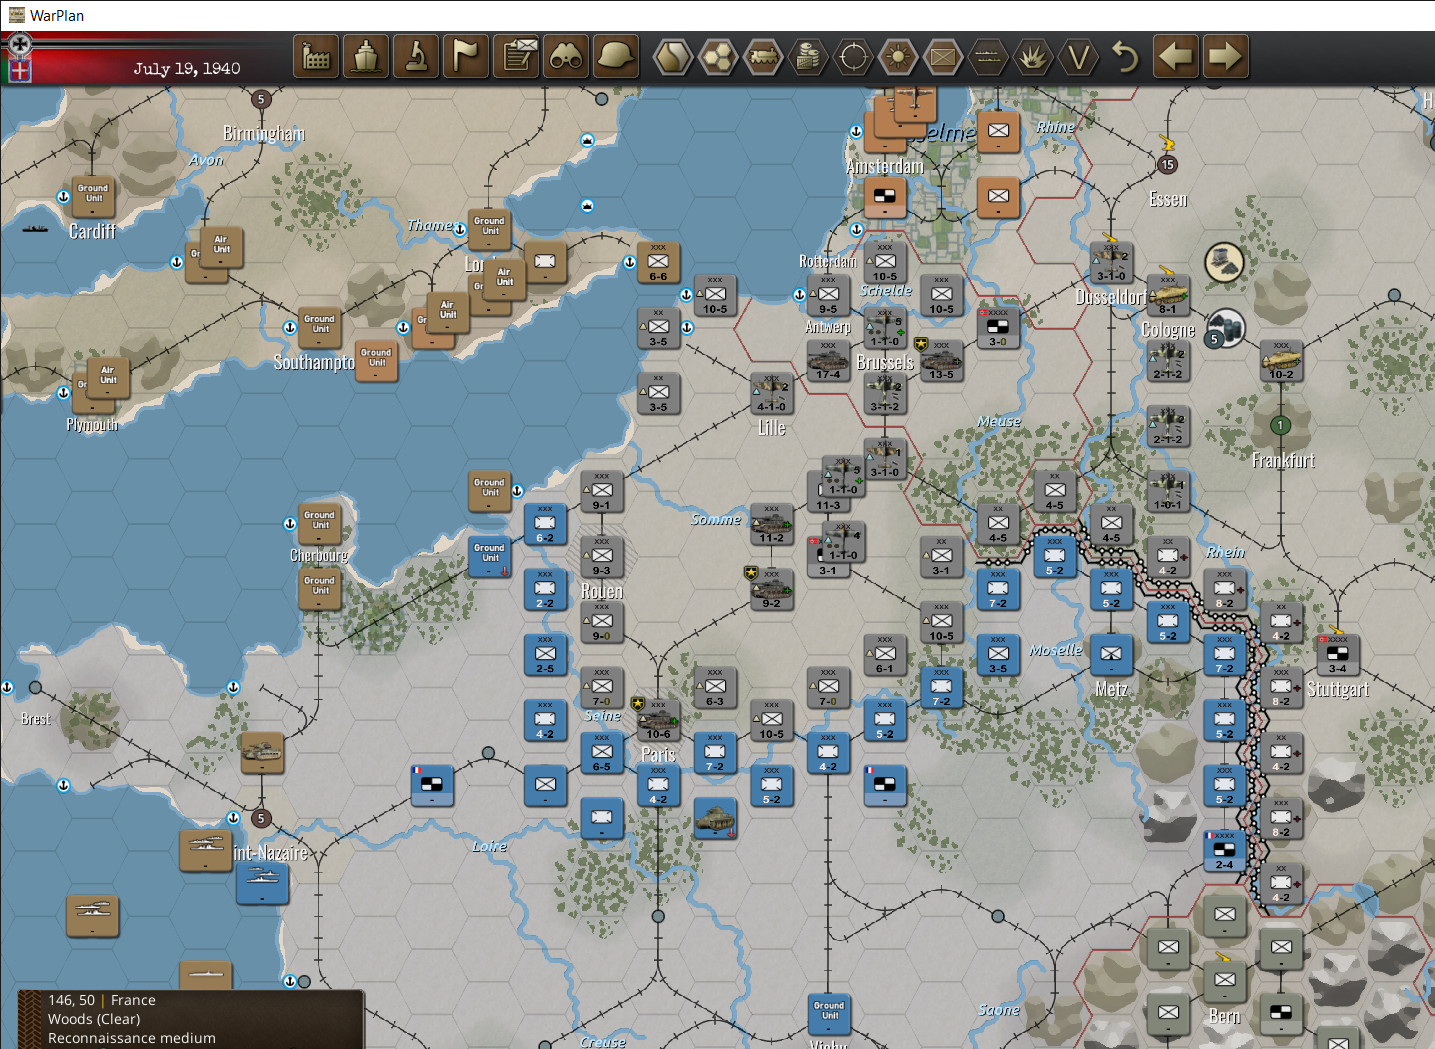Select the blue naval unit near Saint-Nazaire
Image resolution: width=1435 pixels, height=1049 pixels.
click(x=263, y=883)
